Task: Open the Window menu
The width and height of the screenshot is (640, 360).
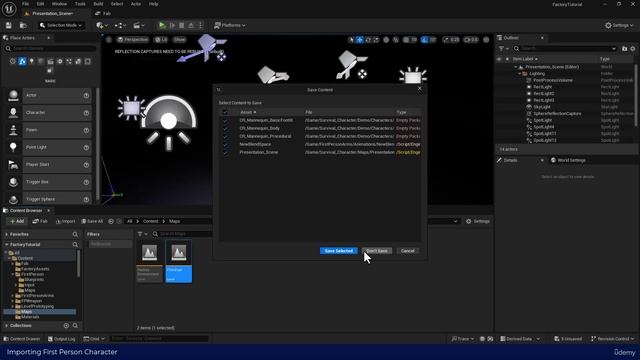Action: pos(59,4)
